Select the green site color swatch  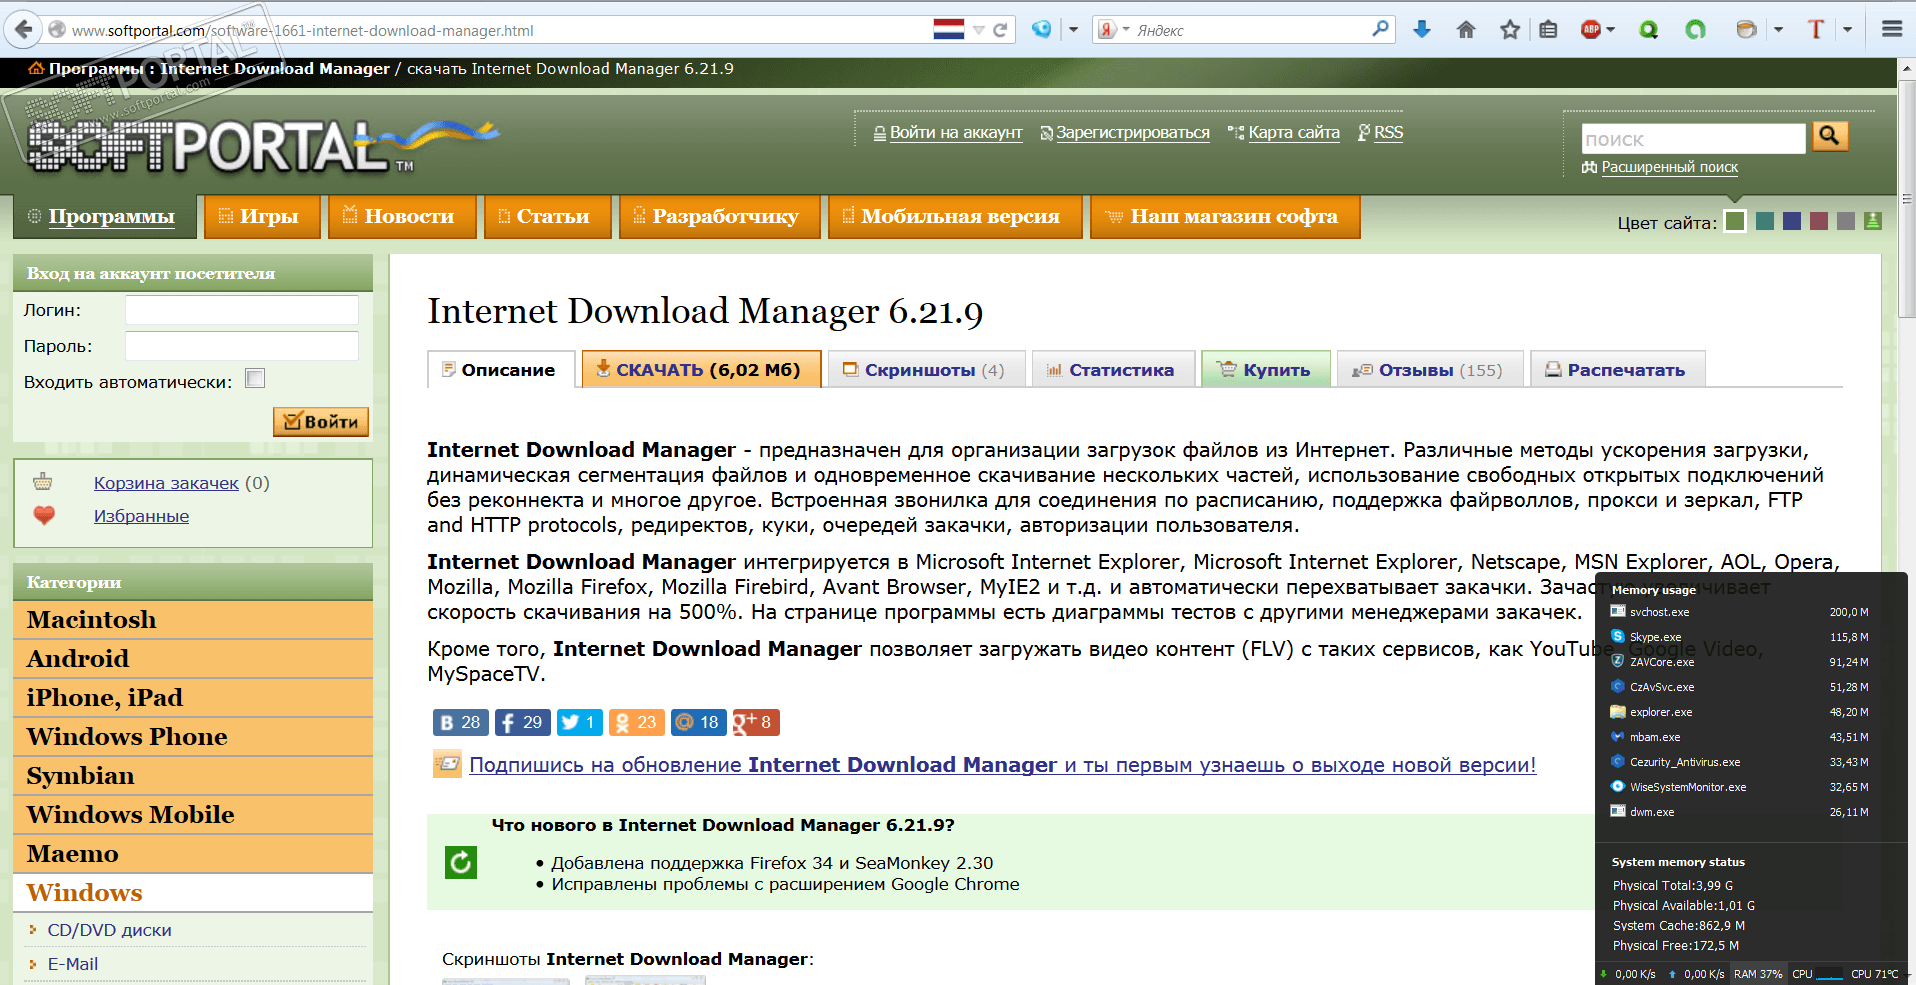click(1736, 221)
